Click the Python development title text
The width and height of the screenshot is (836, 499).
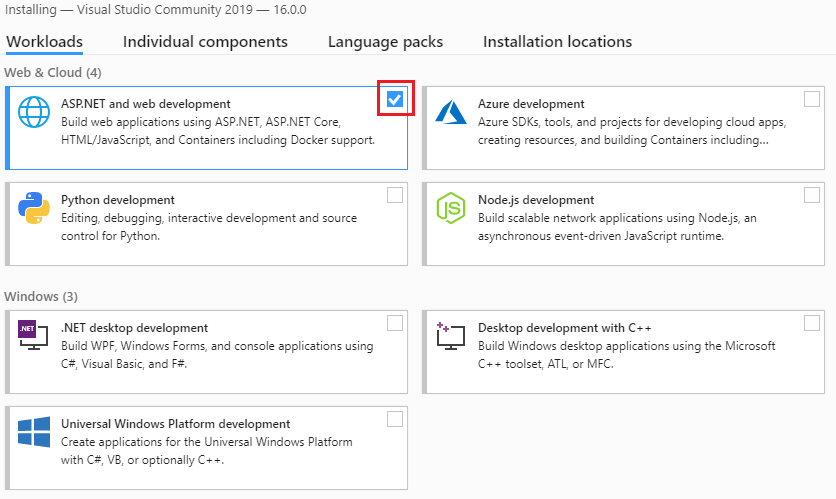click(x=118, y=200)
